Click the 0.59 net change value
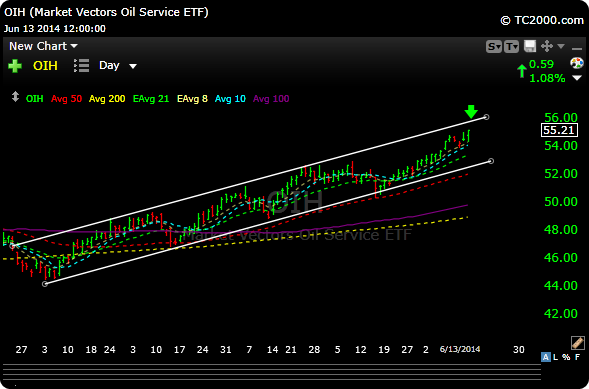 541,64
